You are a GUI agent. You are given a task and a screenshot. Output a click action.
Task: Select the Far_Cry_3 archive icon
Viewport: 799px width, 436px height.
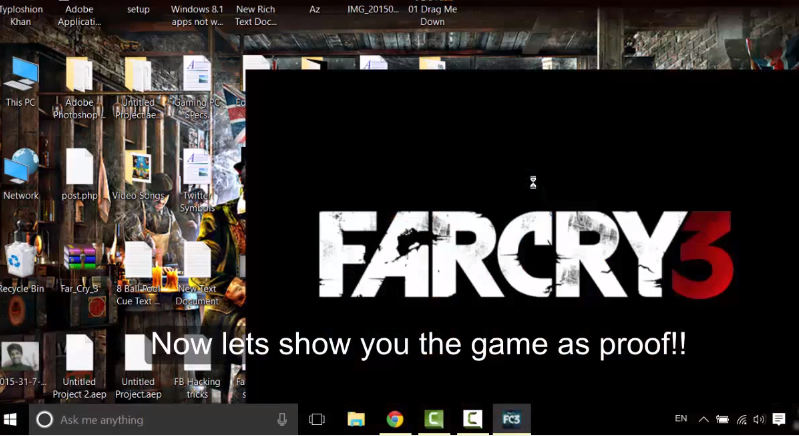[80, 260]
